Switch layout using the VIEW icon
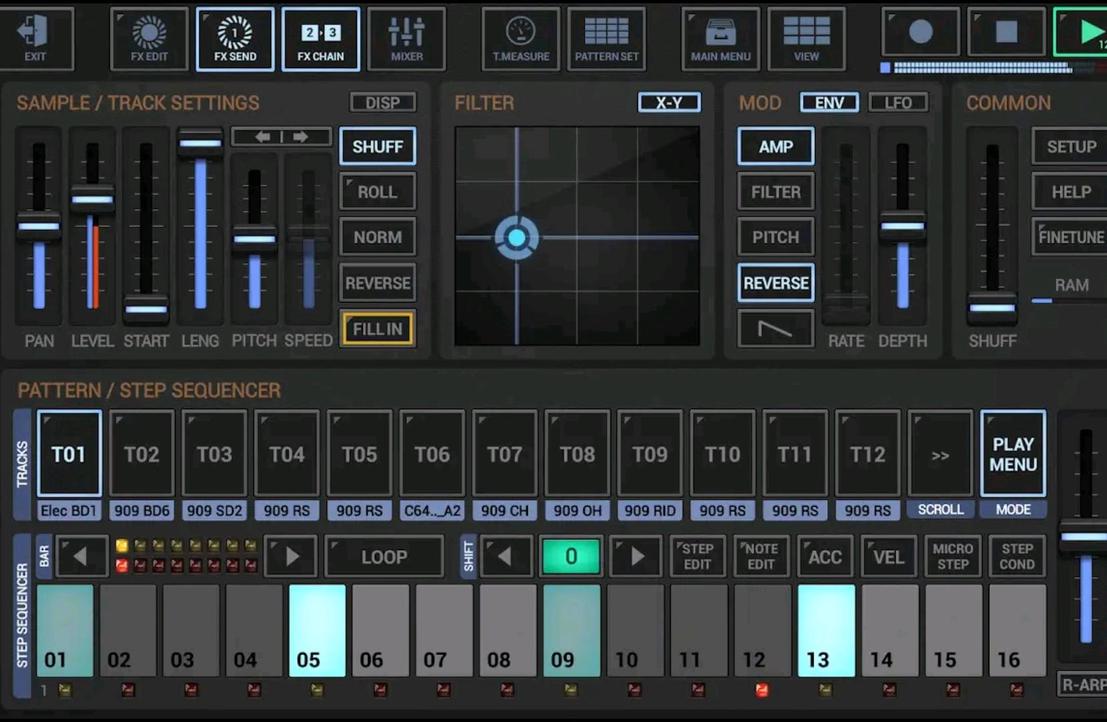The image size is (1107, 722). pyautogui.click(x=806, y=38)
